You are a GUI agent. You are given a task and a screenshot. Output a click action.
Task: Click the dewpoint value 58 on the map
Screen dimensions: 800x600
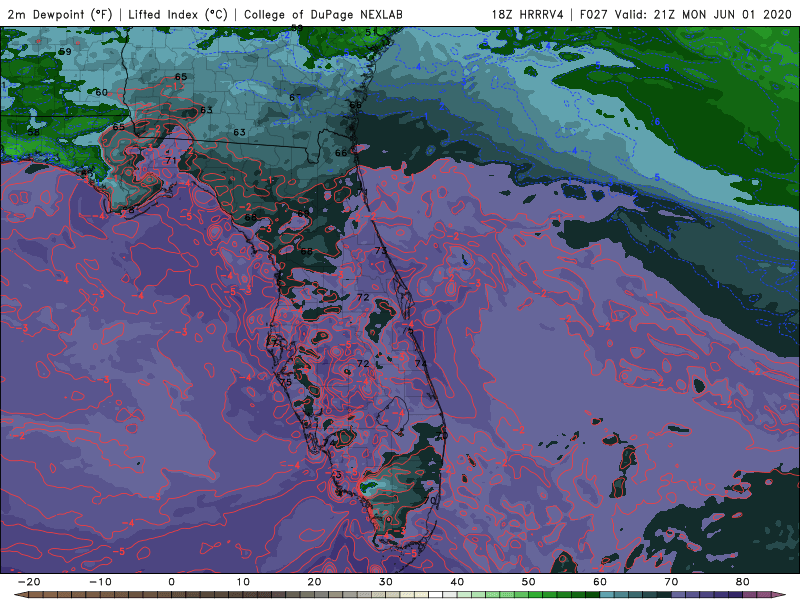[x=33, y=132]
